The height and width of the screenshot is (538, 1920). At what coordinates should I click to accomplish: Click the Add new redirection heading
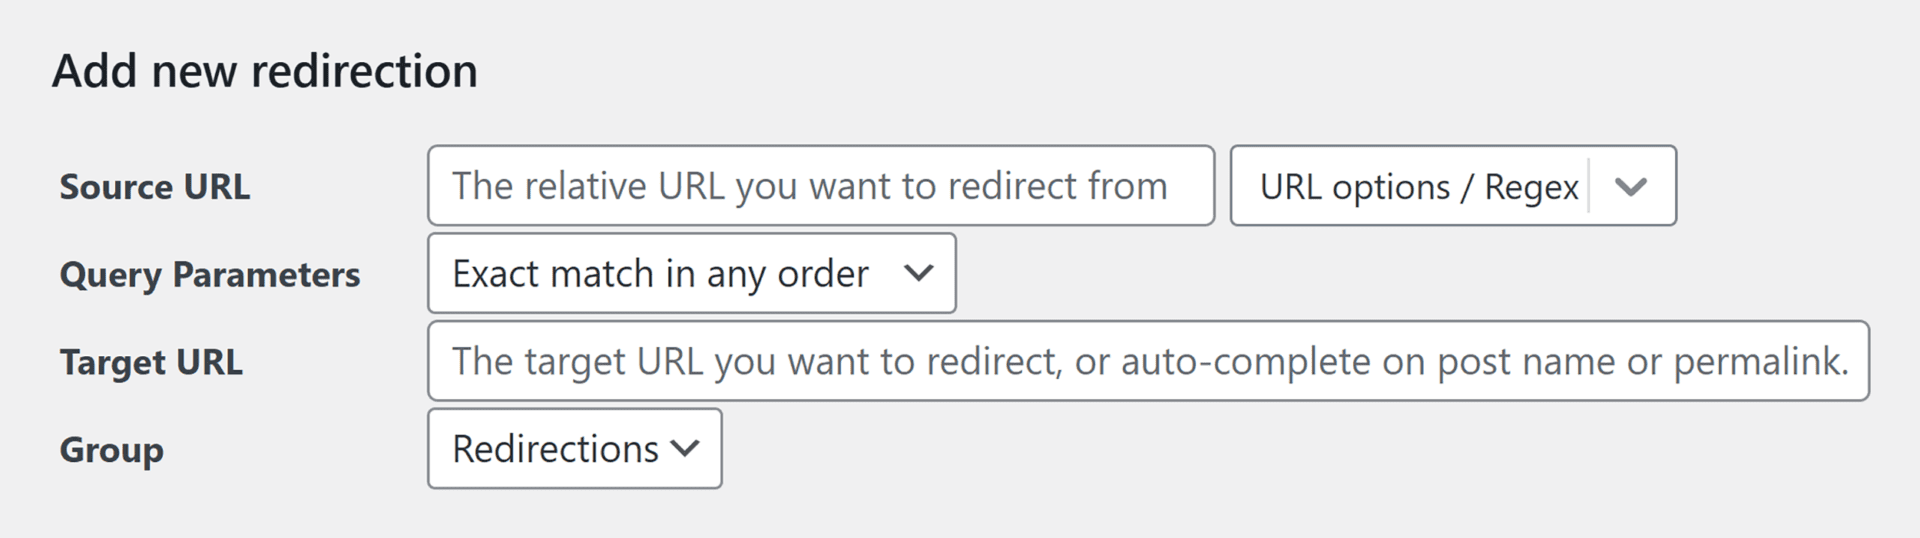[x=265, y=71]
